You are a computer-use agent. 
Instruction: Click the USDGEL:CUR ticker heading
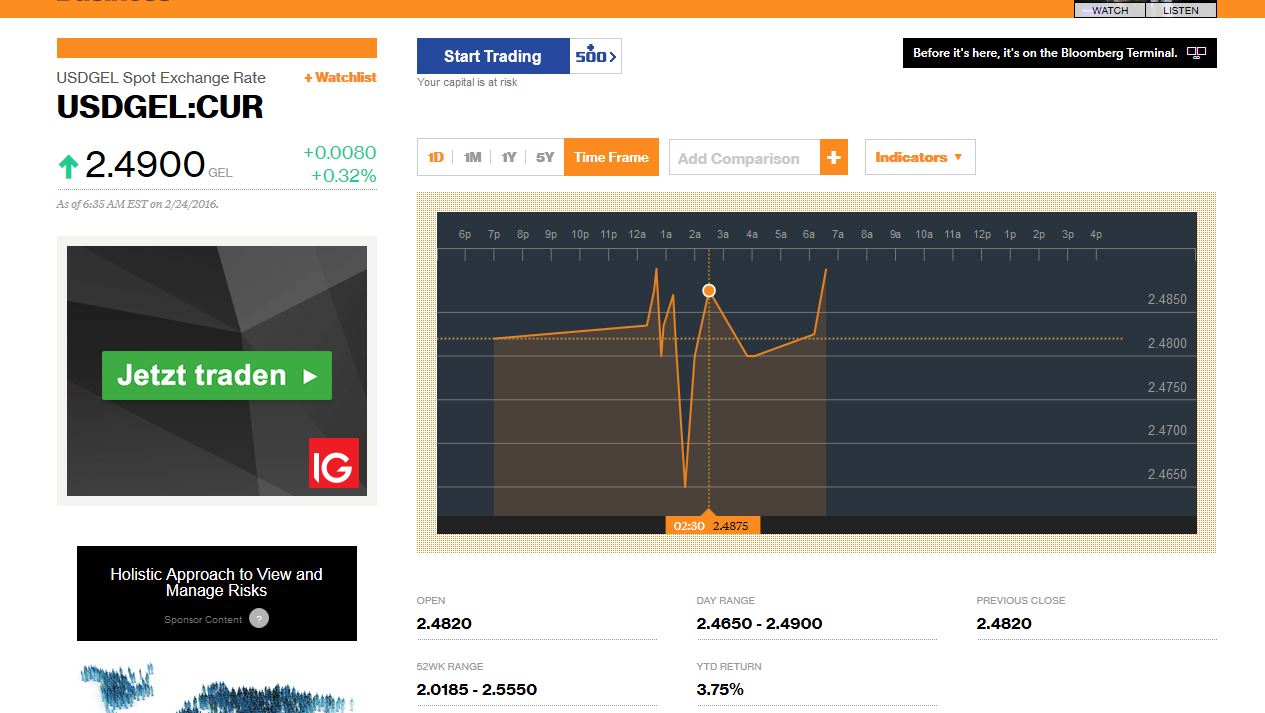(160, 107)
